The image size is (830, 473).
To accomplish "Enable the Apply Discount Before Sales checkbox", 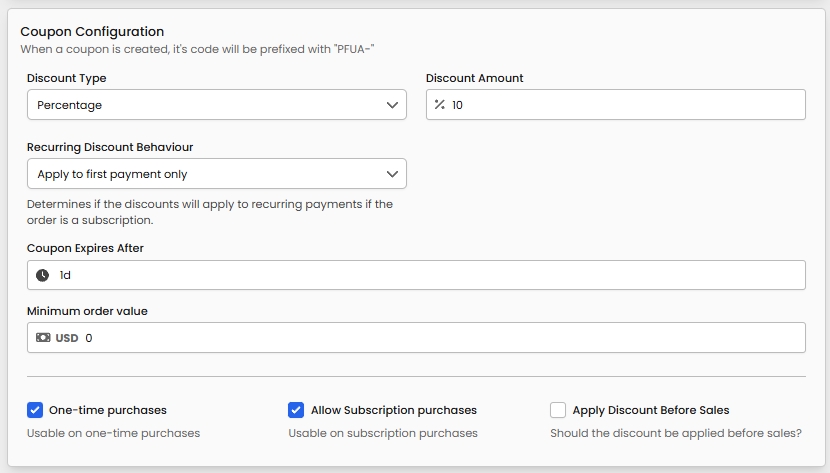I will click(558, 410).
